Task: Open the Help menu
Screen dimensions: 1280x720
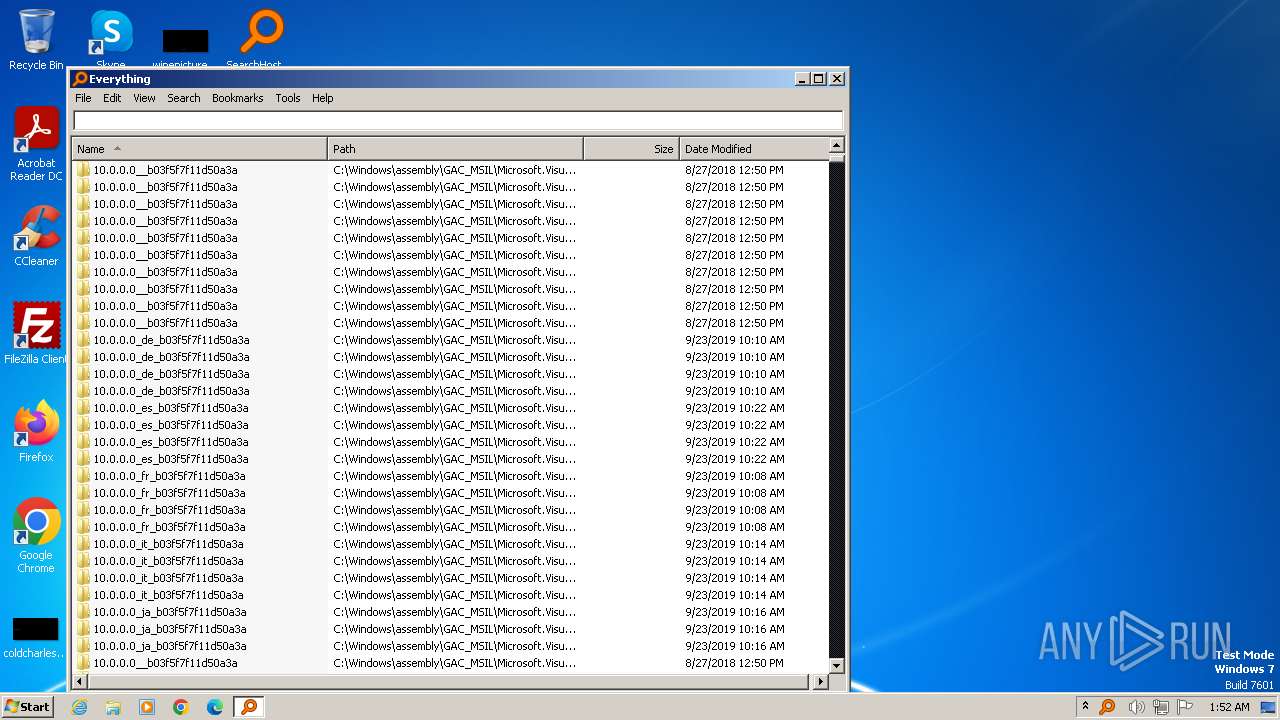Action: [322, 98]
